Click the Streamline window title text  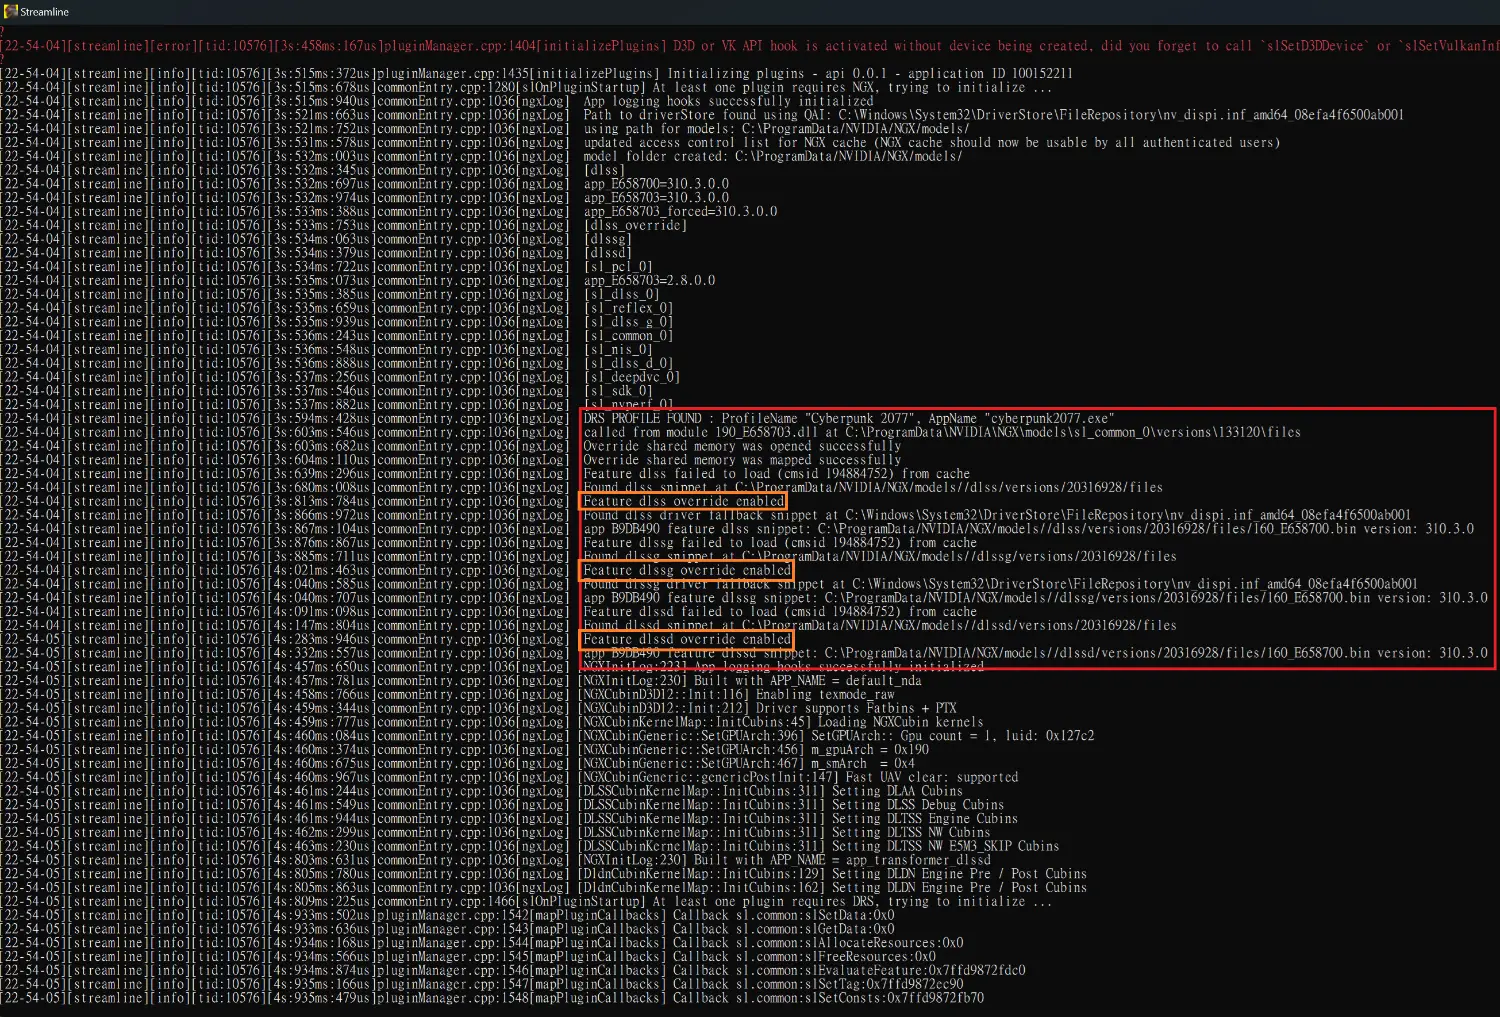pyautogui.click(x=45, y=12)
